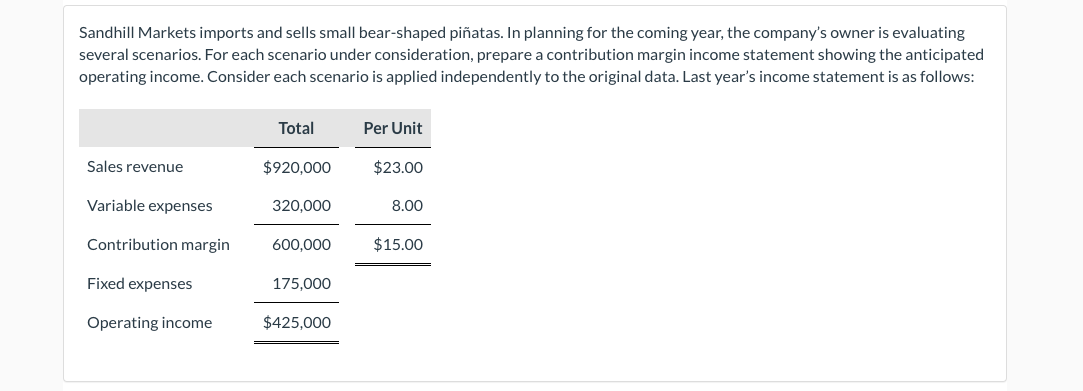Viewport: 1083px width, 391px height.
Task: Select the Fixed expenses row label
Action: pyautogui.click(x=140, y=284)
